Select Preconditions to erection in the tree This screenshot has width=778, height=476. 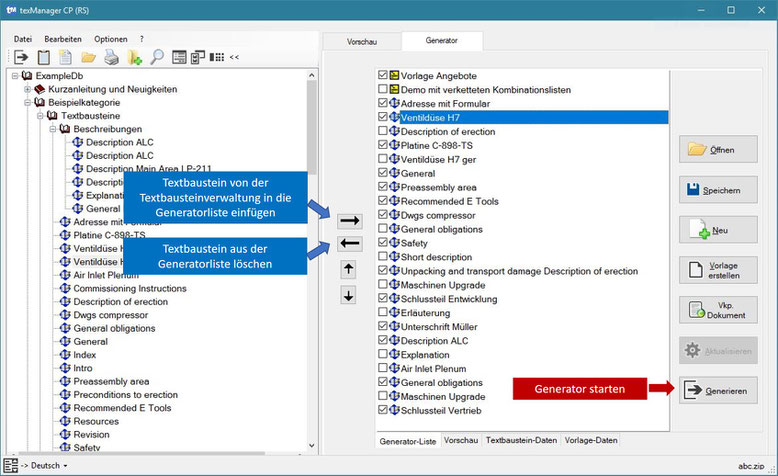click(x=126, y=395)
